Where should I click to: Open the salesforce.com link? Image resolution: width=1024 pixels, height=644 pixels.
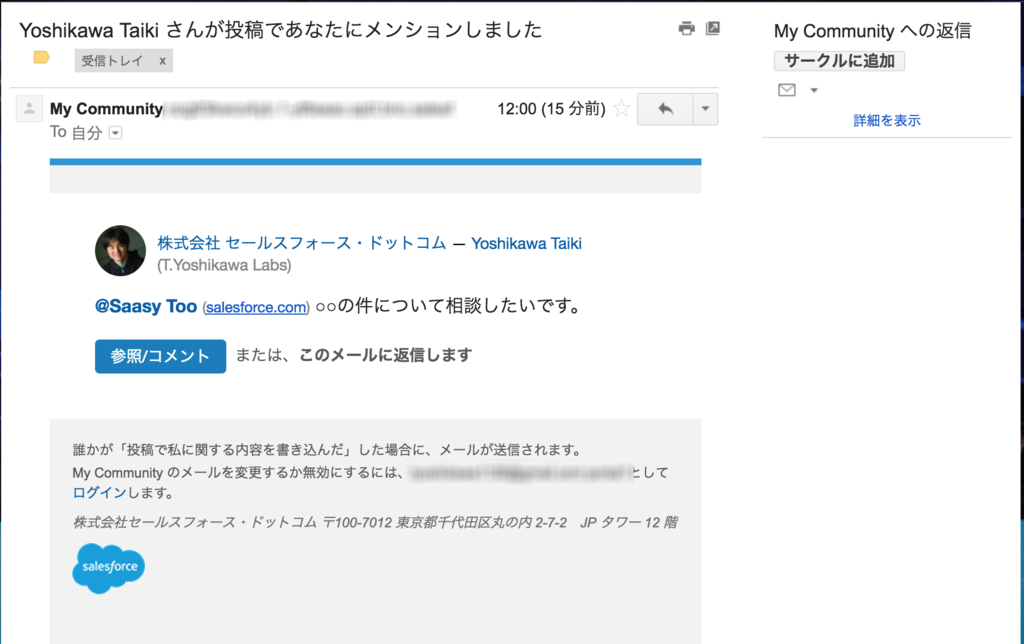253,307
